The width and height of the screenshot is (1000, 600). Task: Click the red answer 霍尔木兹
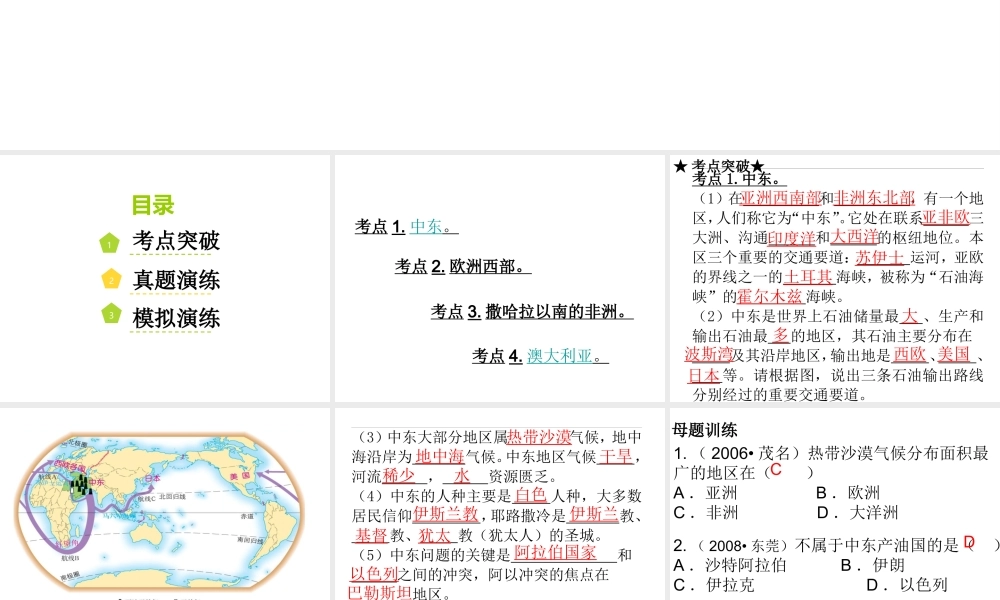(x=769, y=297)
